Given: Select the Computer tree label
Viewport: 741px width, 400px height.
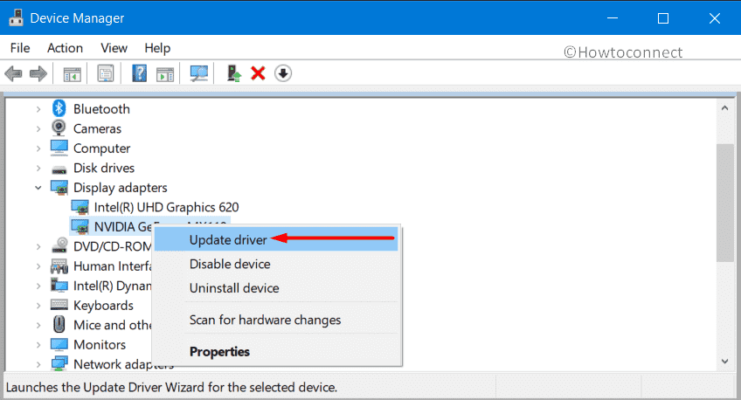Looking at the screenshot, I should 102,148.
